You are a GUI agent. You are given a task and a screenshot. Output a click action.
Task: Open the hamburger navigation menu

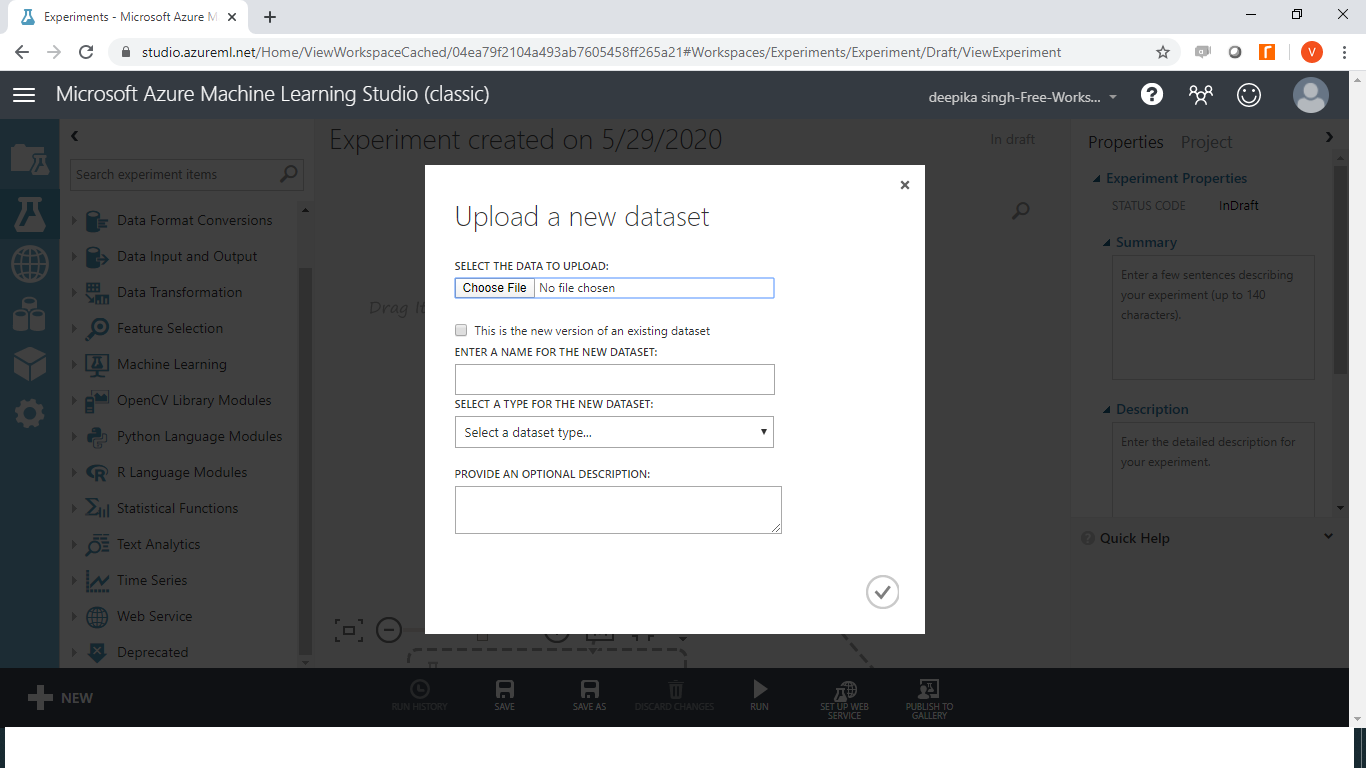(24, 95)
